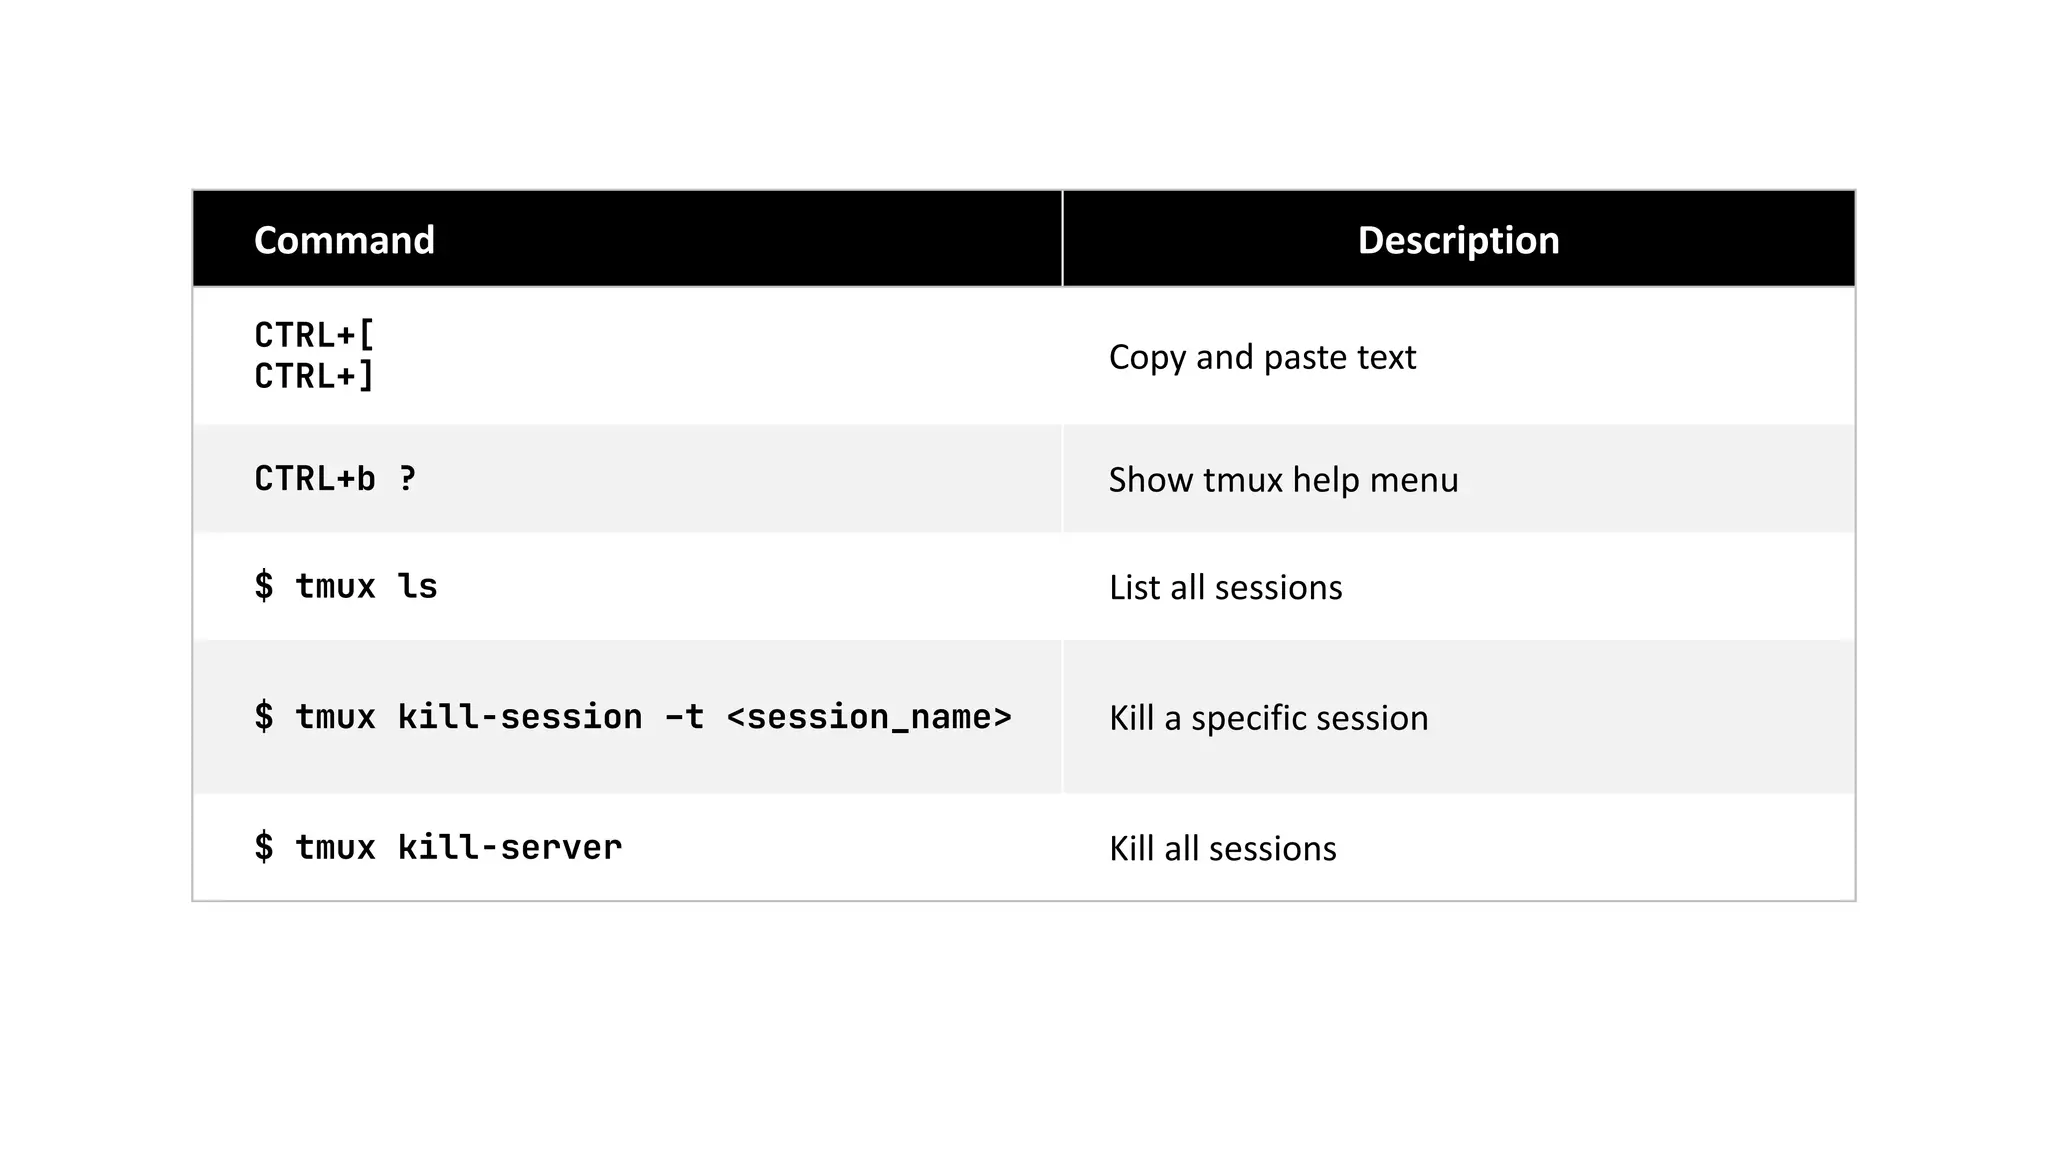Click the "Kill all sessions" description
The width and height of the screenshot is (2048, 1152).
click(1222, 848)
